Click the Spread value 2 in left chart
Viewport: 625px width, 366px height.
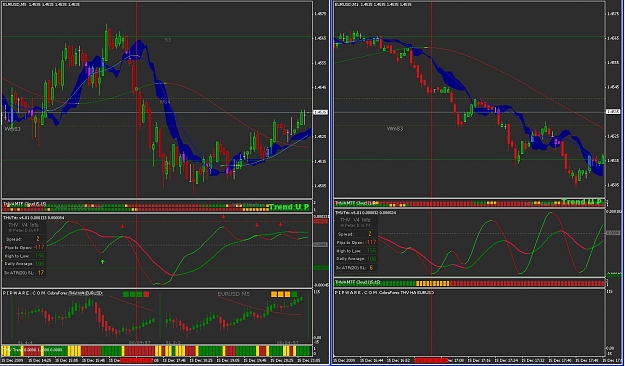tap(38, 239)
